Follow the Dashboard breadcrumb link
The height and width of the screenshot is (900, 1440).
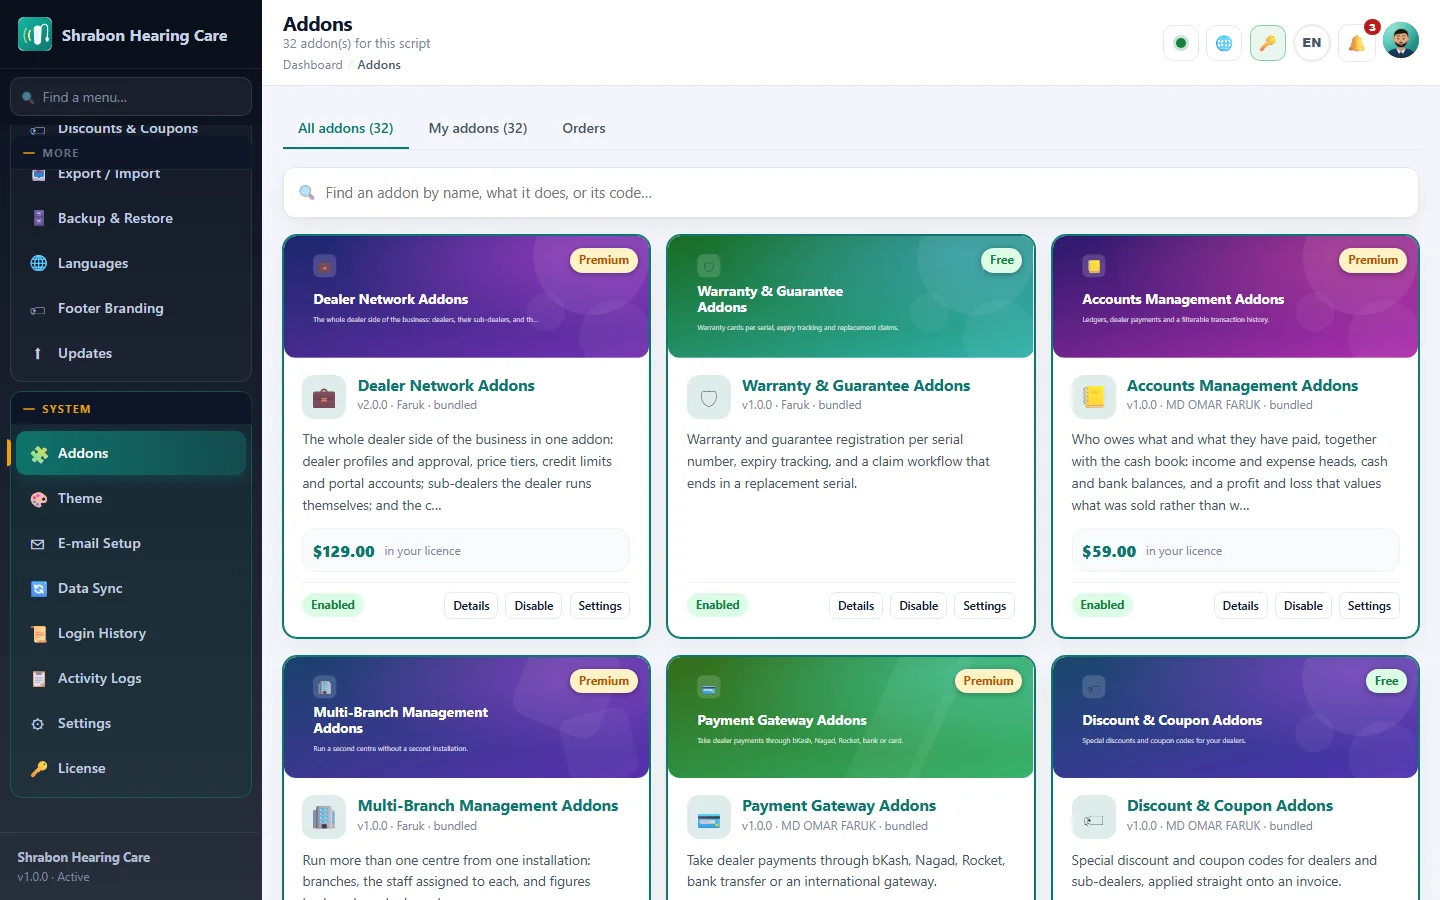[x=313, y=65]
